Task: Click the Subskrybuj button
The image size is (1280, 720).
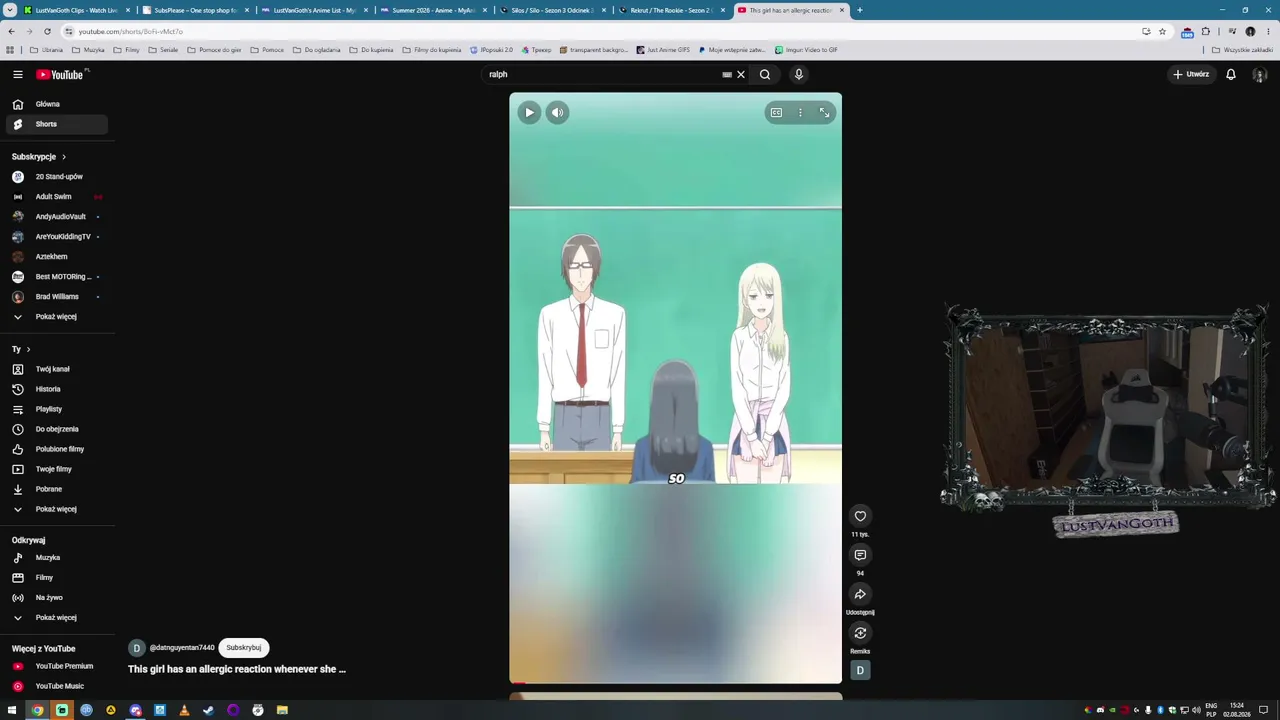Action: pos(244,647)
